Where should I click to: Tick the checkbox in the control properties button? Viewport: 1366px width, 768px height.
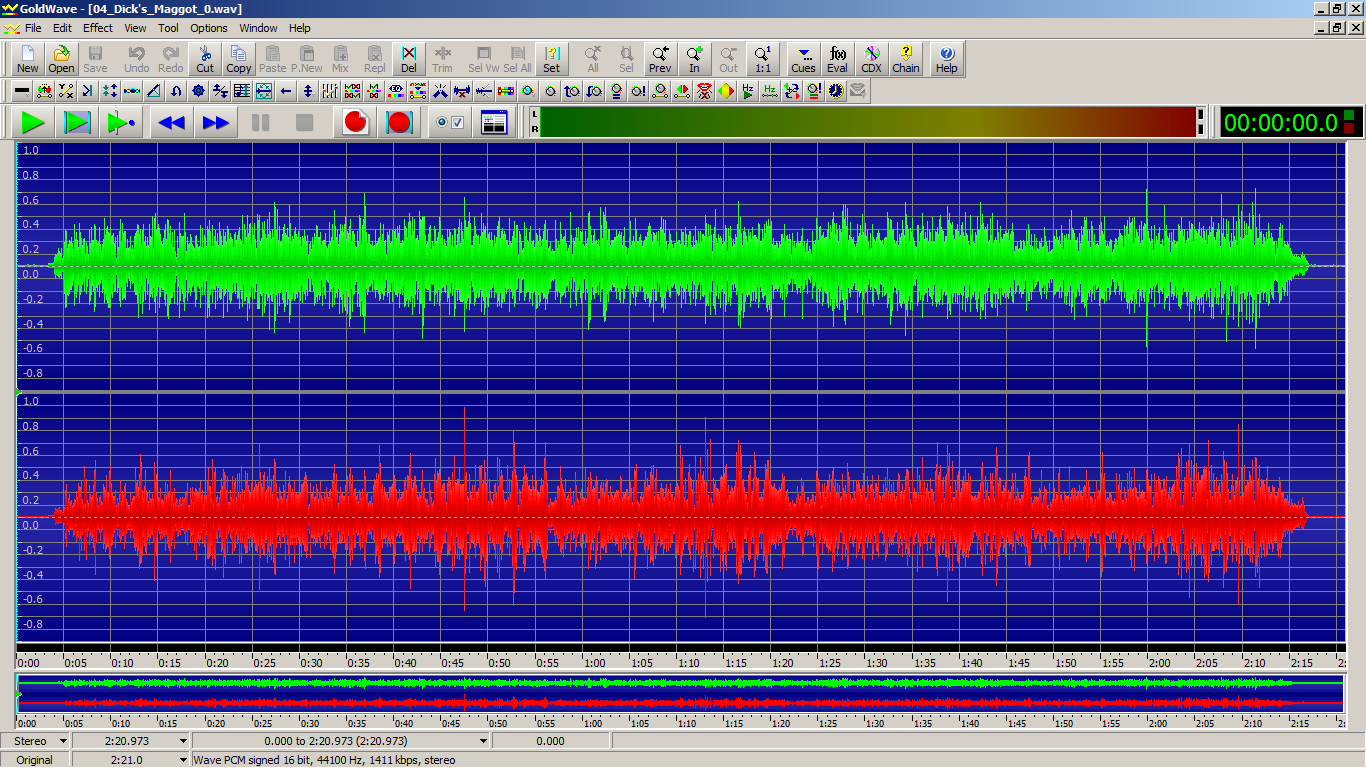(458, 123)
